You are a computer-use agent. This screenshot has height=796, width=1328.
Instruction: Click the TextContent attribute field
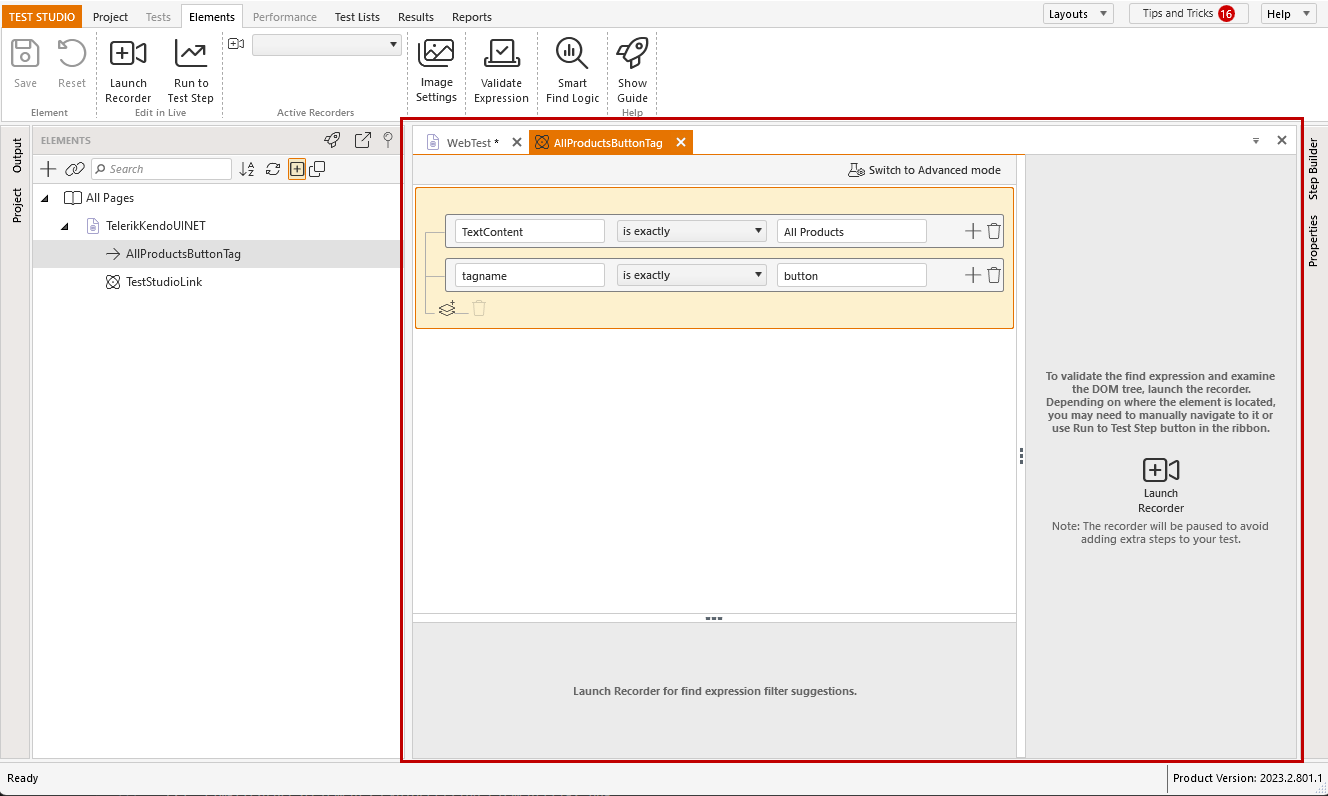click(x=530, y=231)
